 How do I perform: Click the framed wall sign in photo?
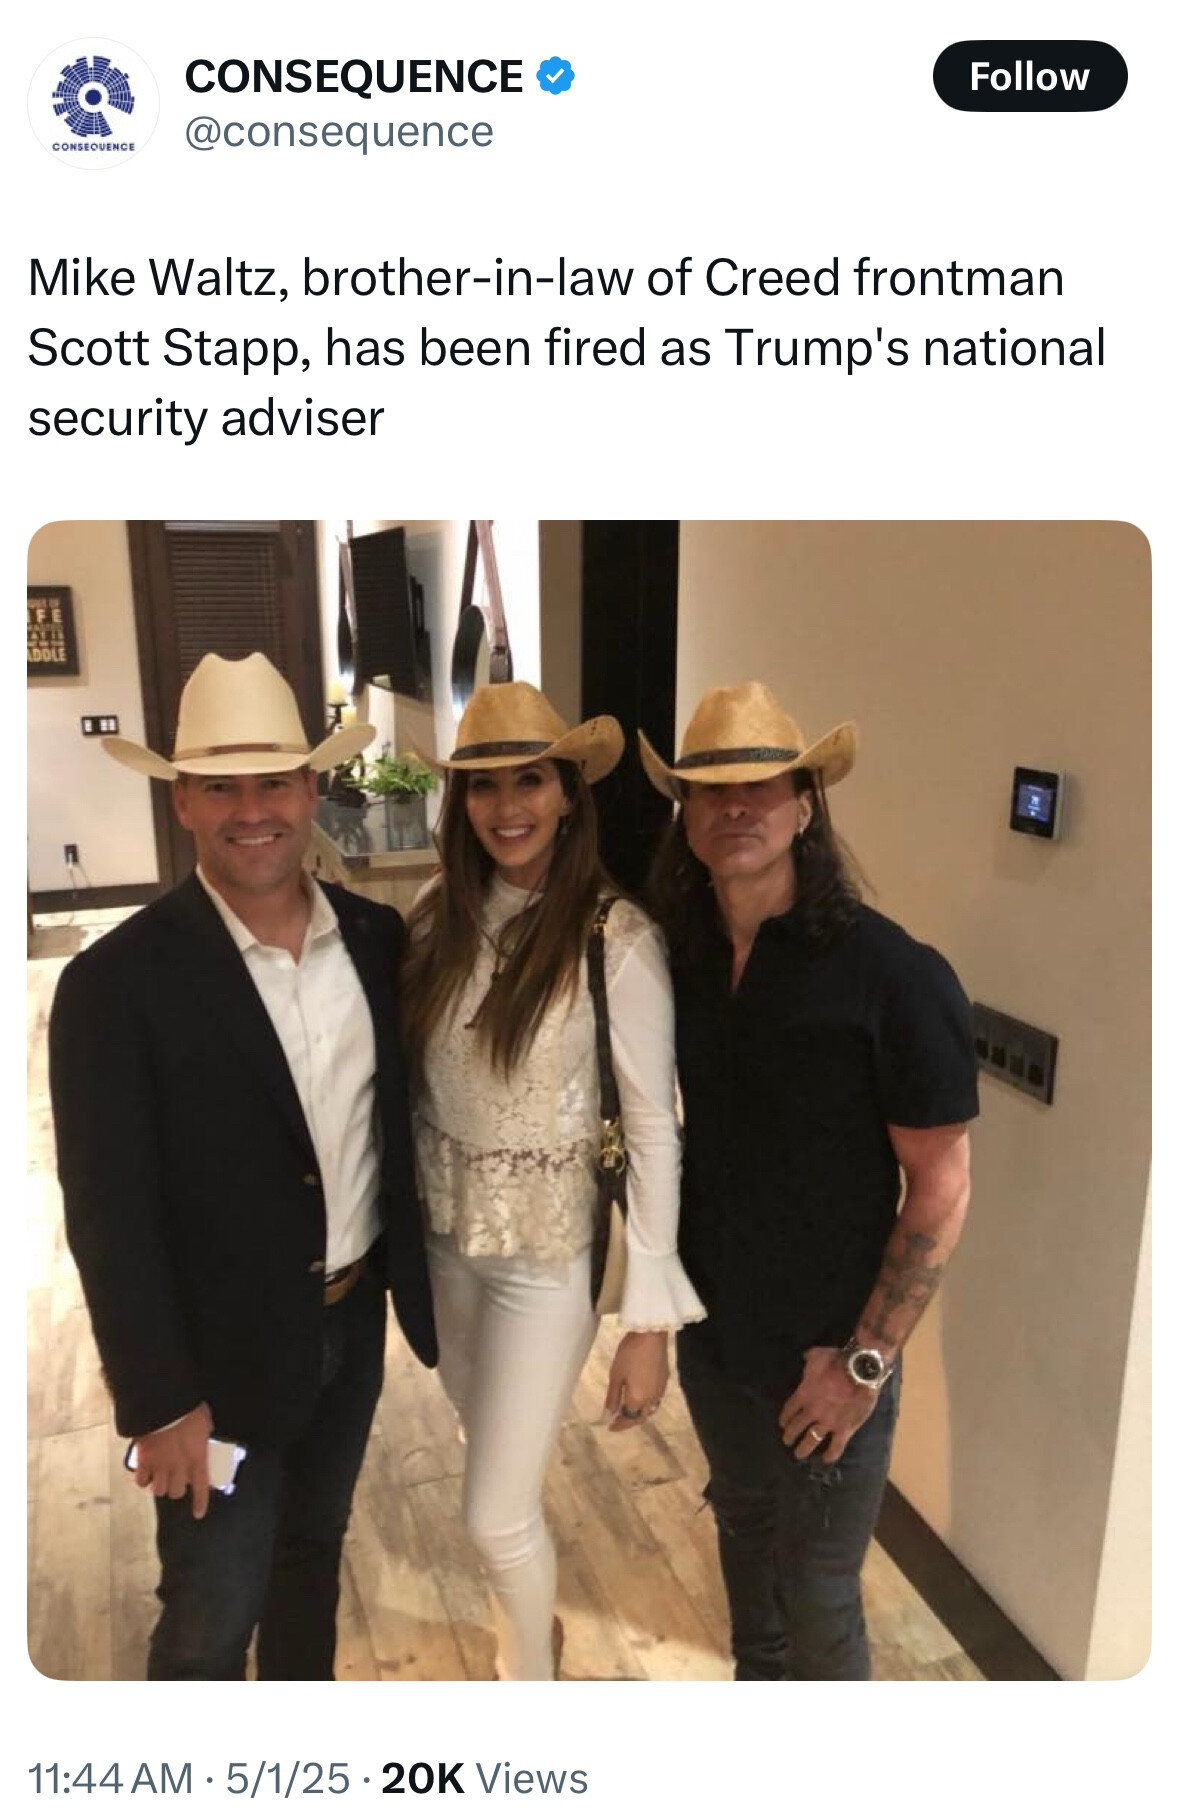click(52, 630)
